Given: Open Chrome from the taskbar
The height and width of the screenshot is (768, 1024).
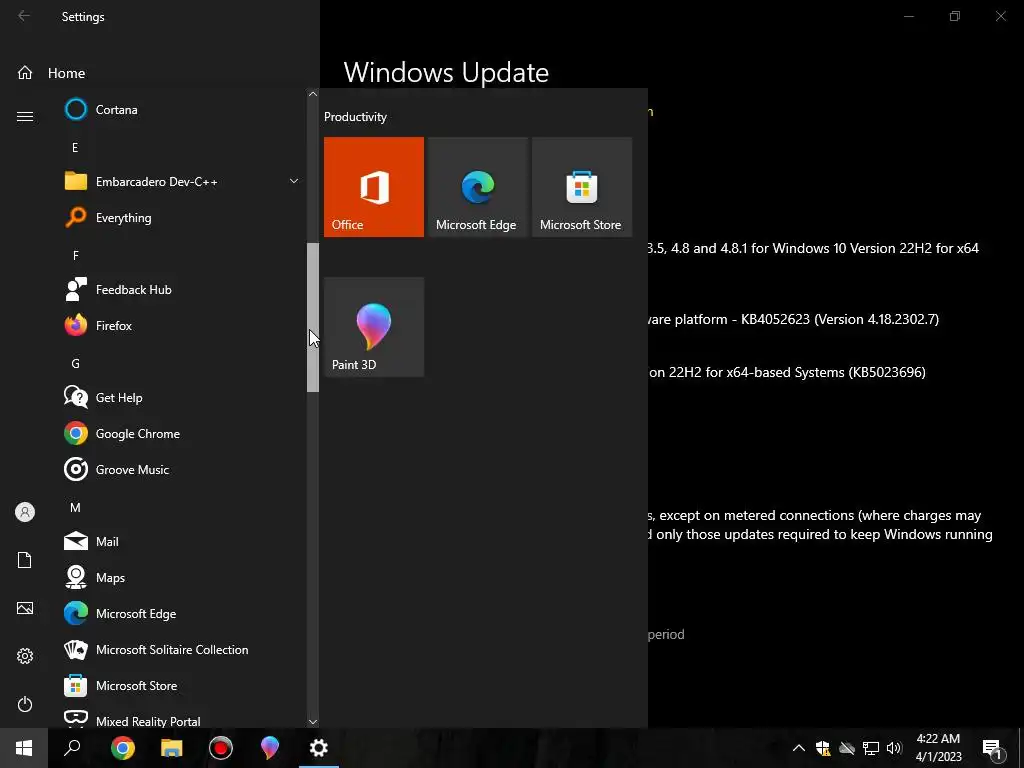Looking at the screenshot, I should click(x=123, y=748).
